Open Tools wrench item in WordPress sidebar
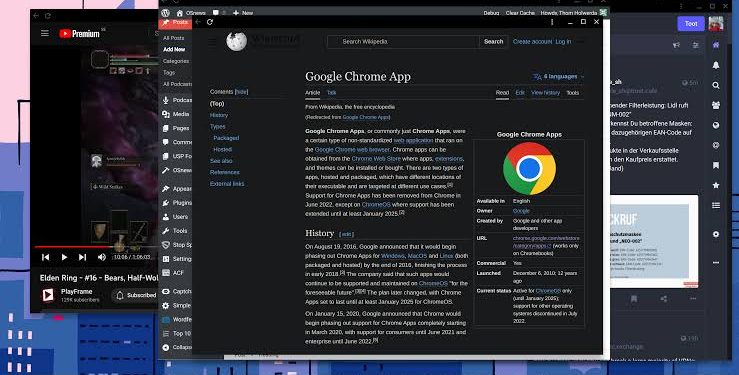This screenshot has height=375, width=739. [176, 231]
